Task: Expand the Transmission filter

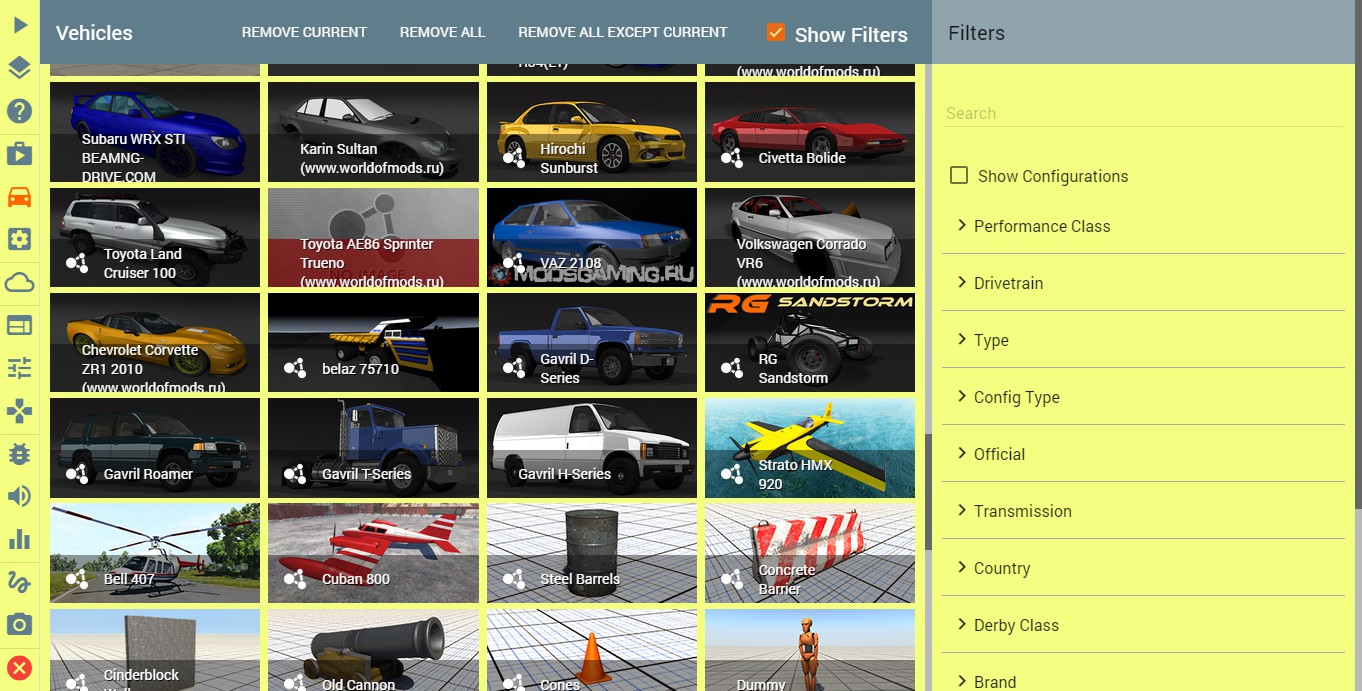Action: [1143, 511]
